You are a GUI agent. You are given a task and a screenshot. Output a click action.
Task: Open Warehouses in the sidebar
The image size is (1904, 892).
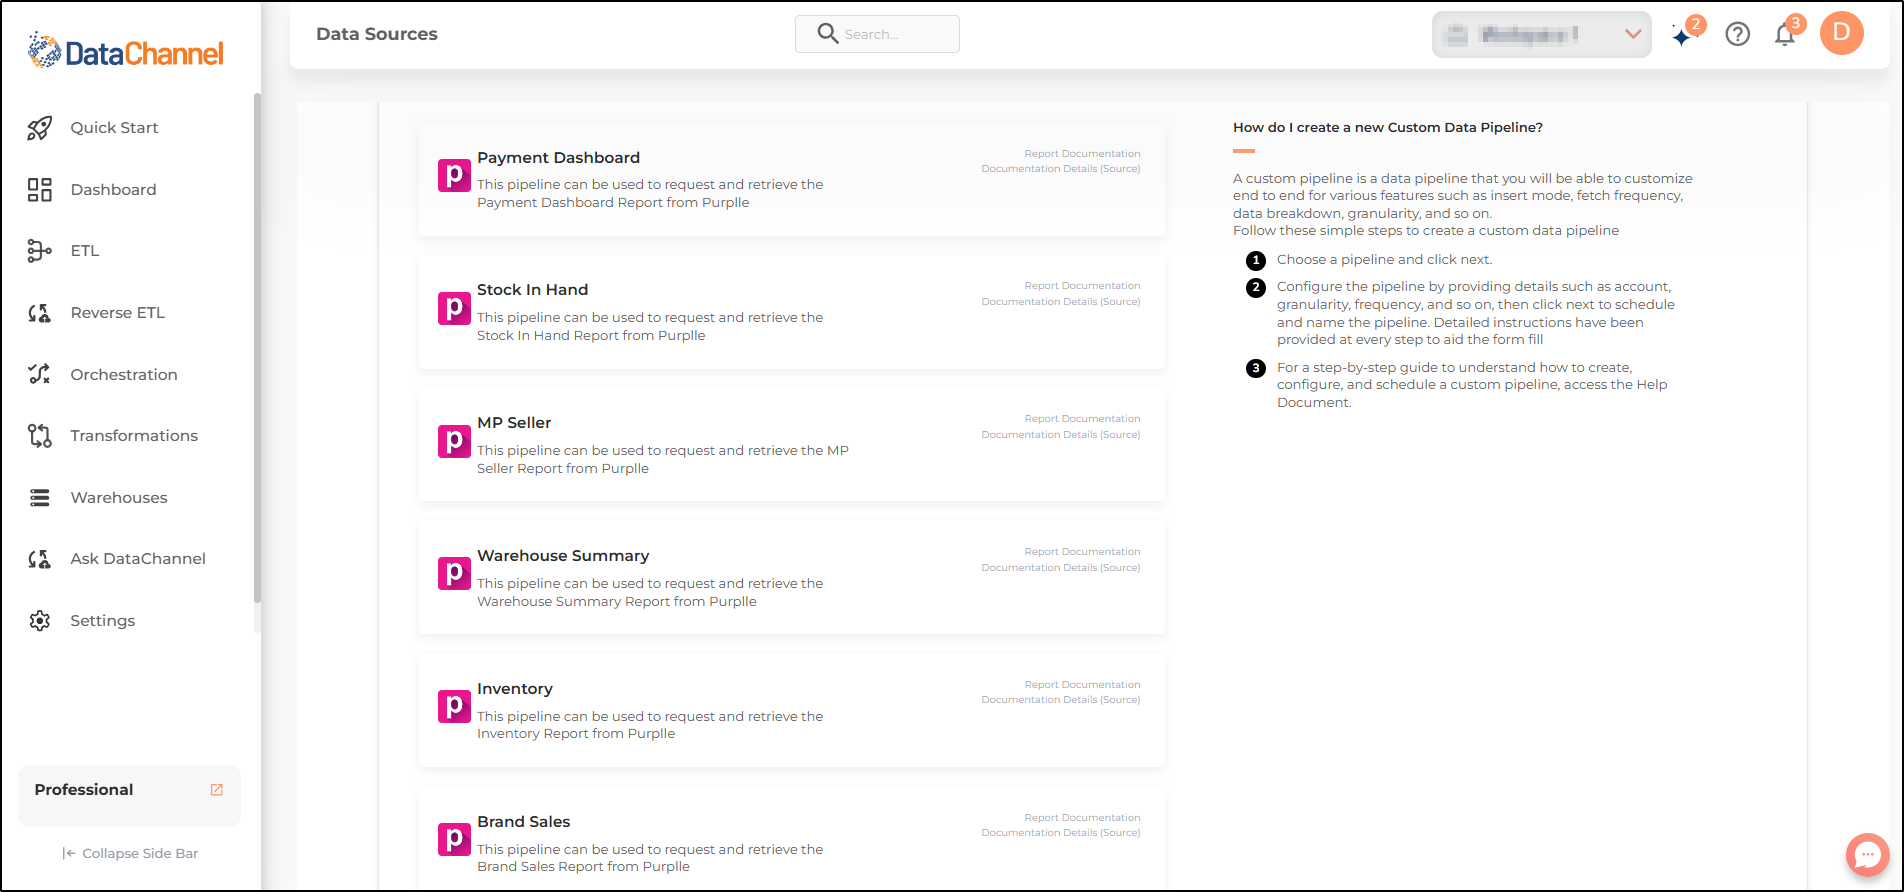tap(119, 498)
